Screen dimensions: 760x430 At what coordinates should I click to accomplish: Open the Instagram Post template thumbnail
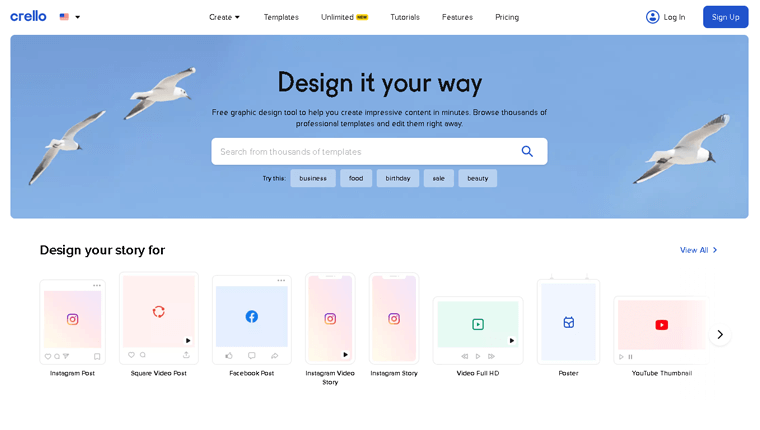pyautogui.click(x=72, y=320)
